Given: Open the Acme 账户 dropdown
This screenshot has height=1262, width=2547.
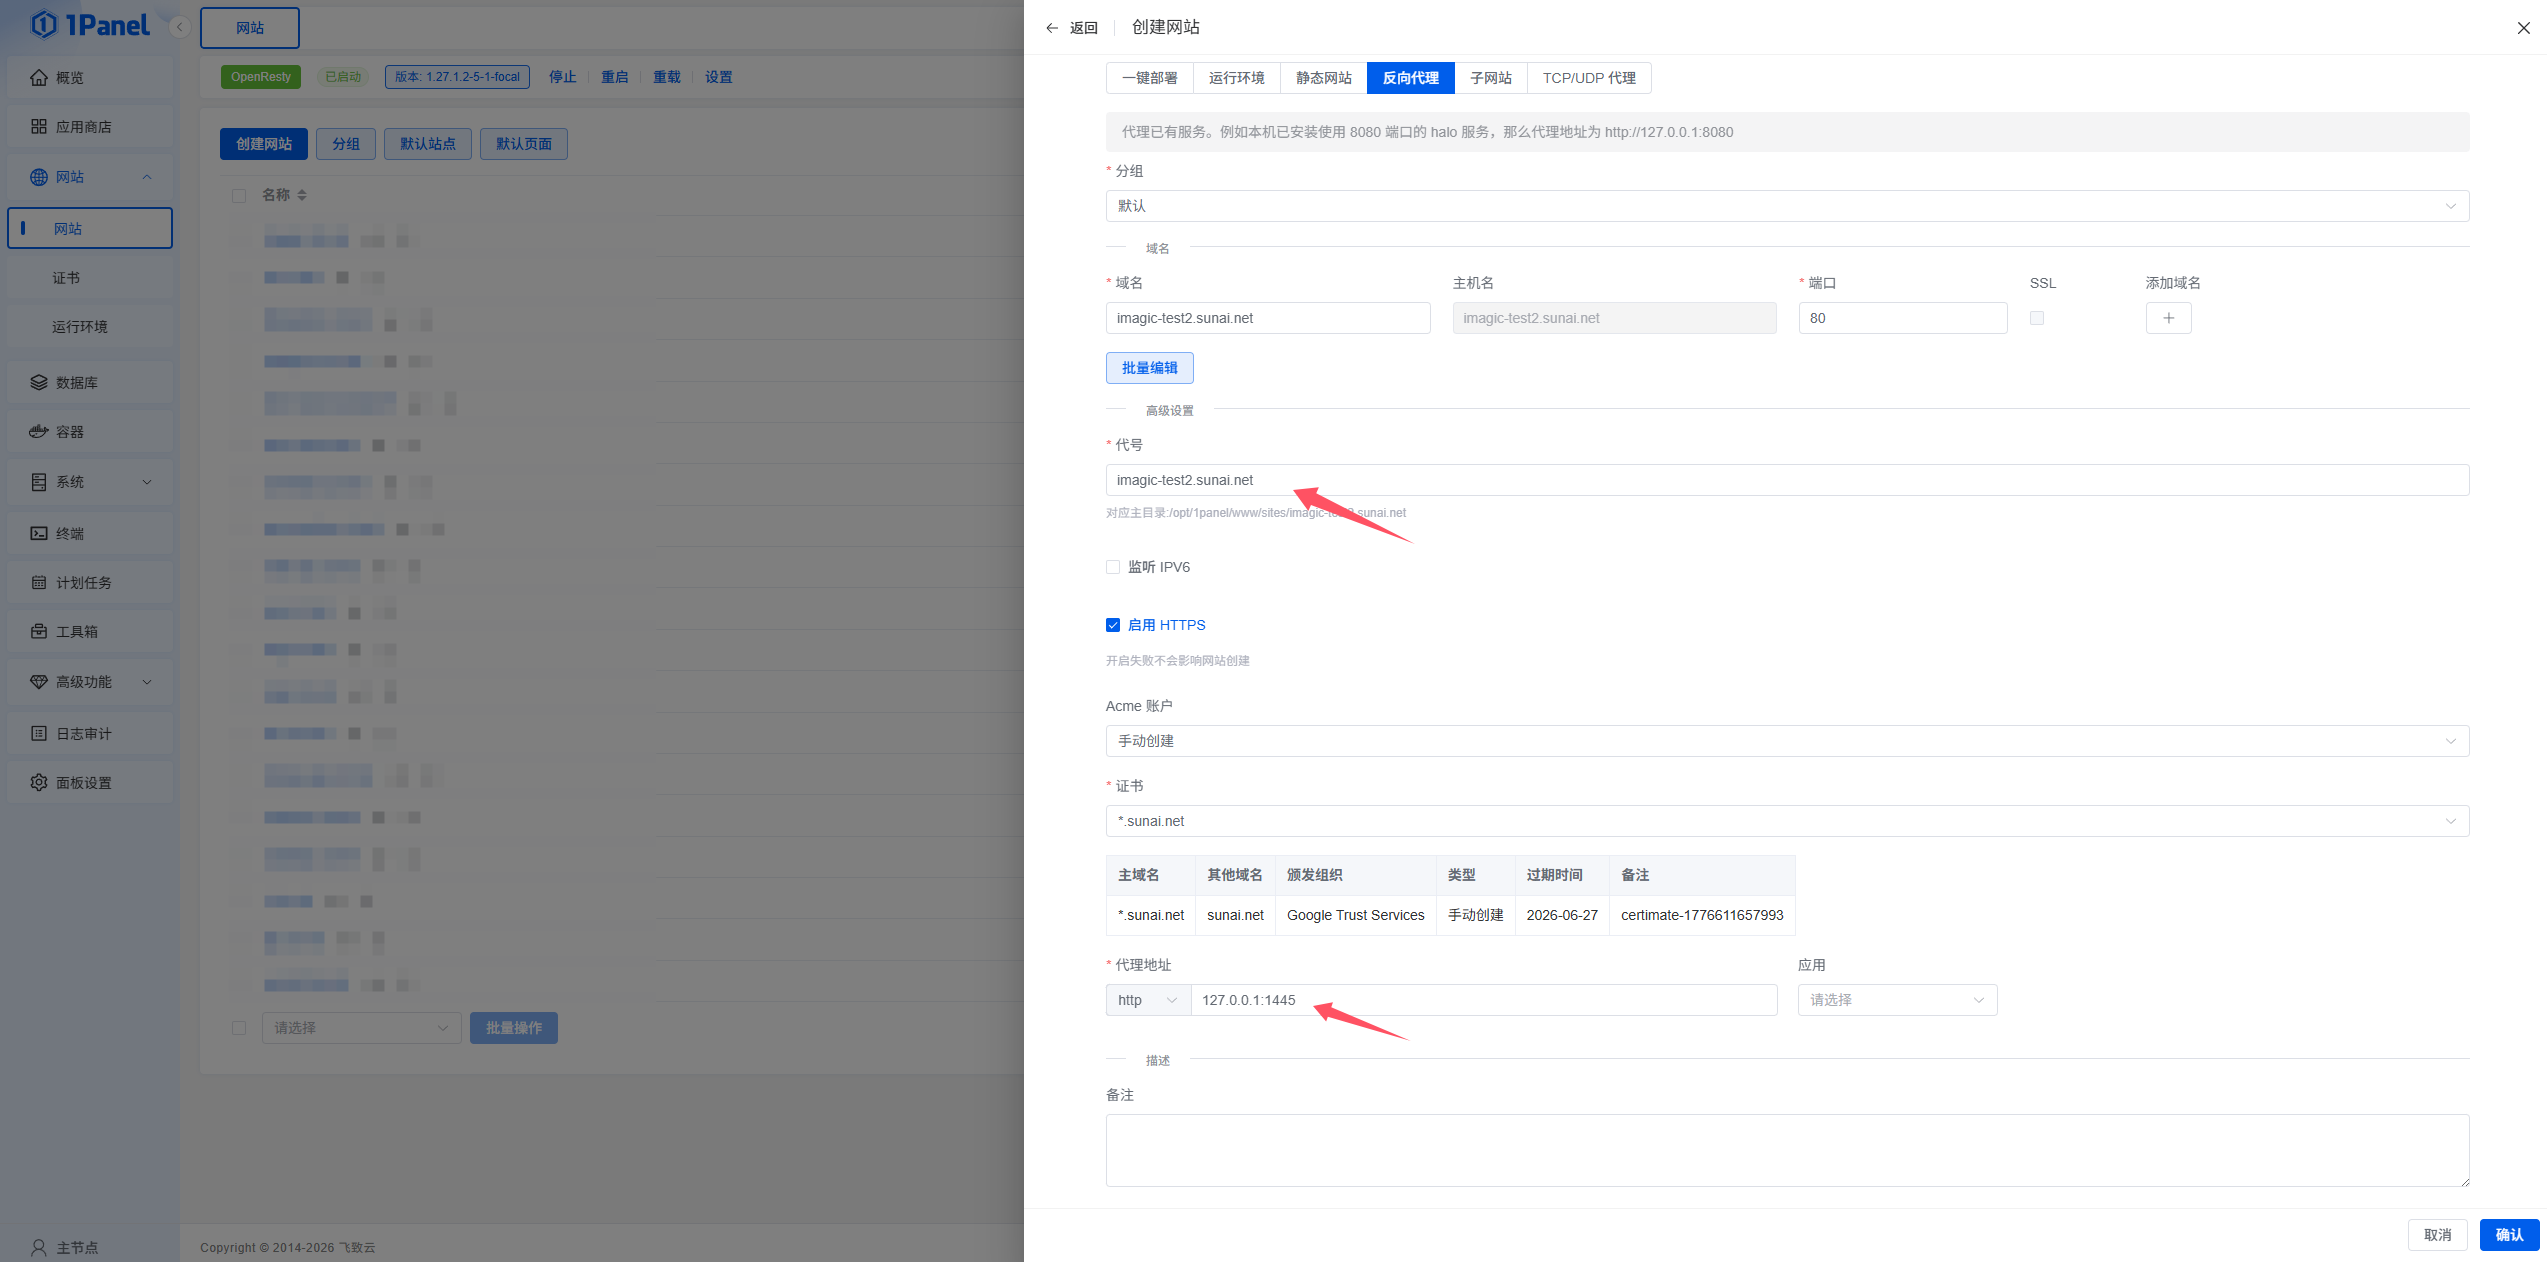Looking at the screenshot, I should click(1787, 741).
